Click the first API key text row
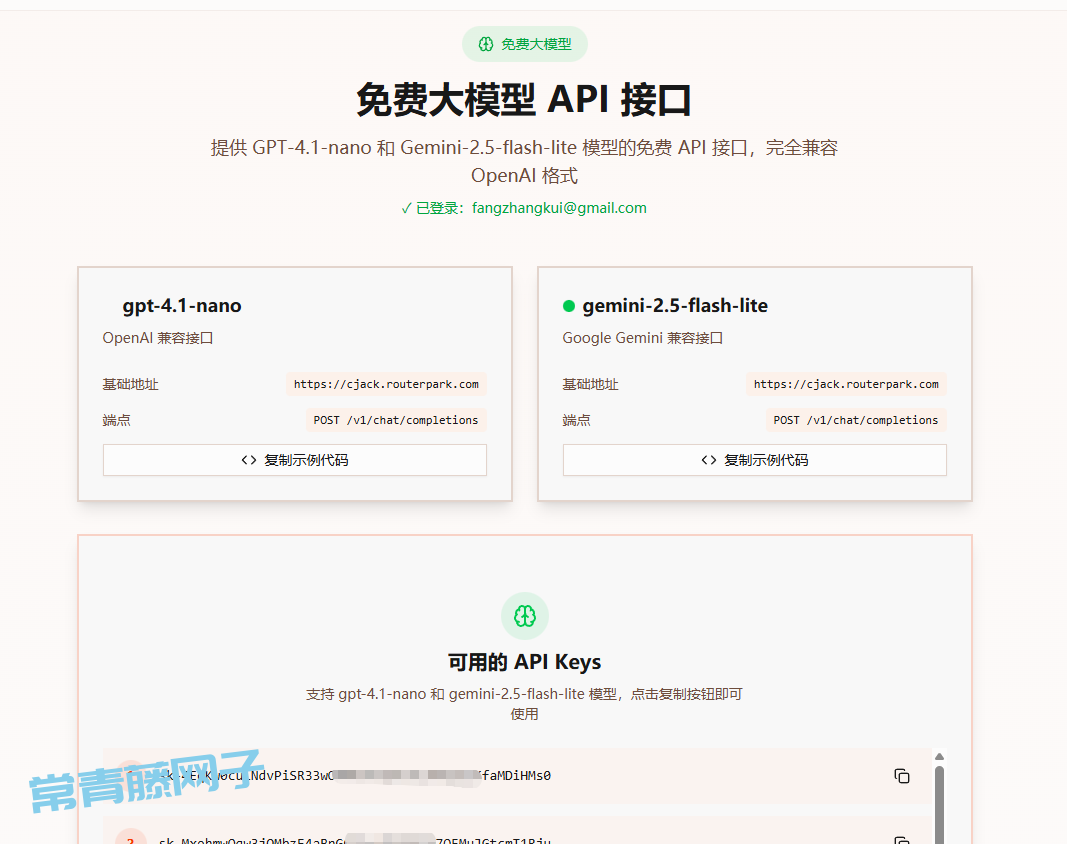Screen dimensions: 1067x844 click(x=400, y=776)
